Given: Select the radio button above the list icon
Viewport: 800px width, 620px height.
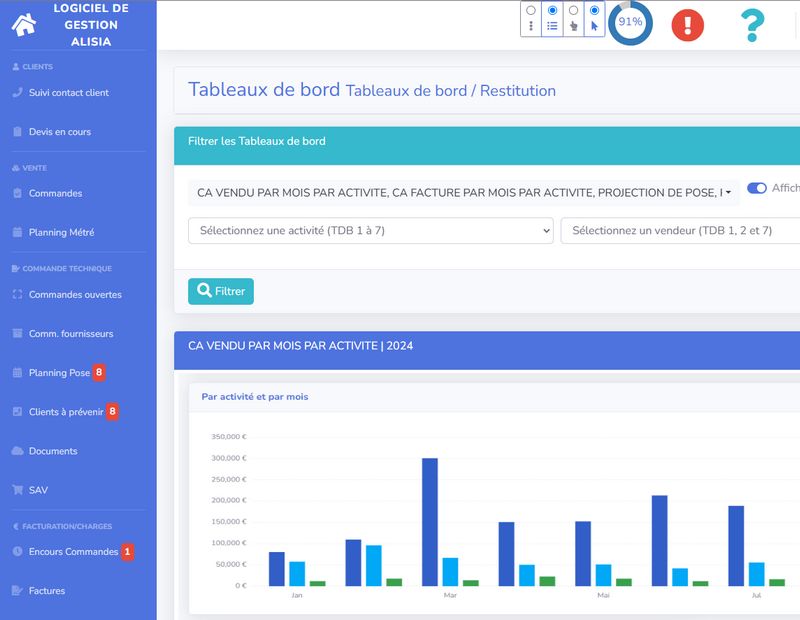Looking at the screenshot, I should 552,10.
